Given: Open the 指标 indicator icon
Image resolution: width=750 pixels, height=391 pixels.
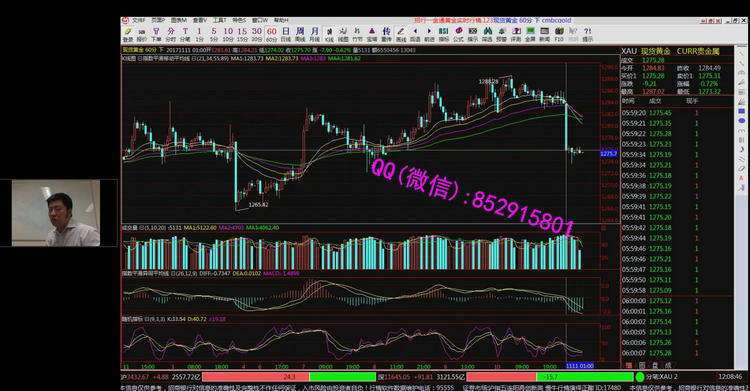Looking at the screenshot, I should (444, 34).
